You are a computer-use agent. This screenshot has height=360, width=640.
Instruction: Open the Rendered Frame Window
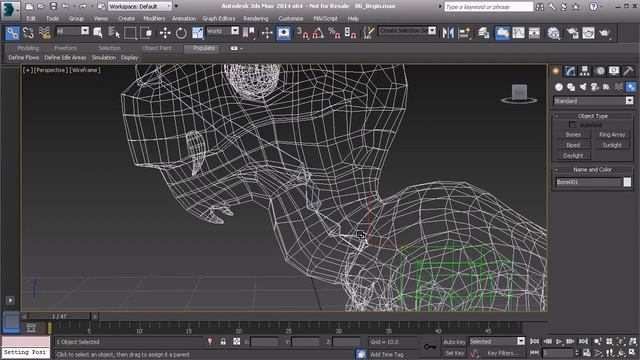(588, 33)
